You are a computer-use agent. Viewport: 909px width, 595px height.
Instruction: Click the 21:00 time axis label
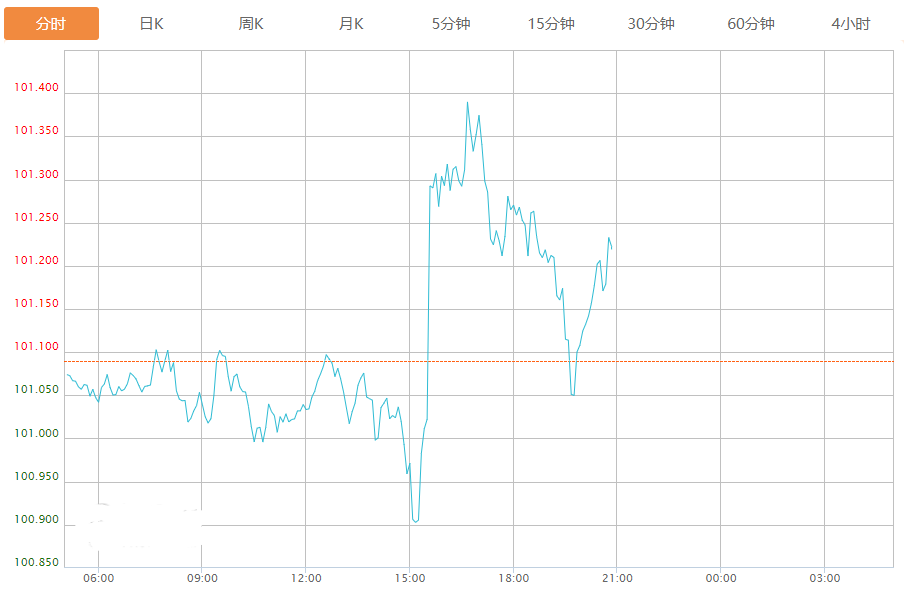(617, 578)
